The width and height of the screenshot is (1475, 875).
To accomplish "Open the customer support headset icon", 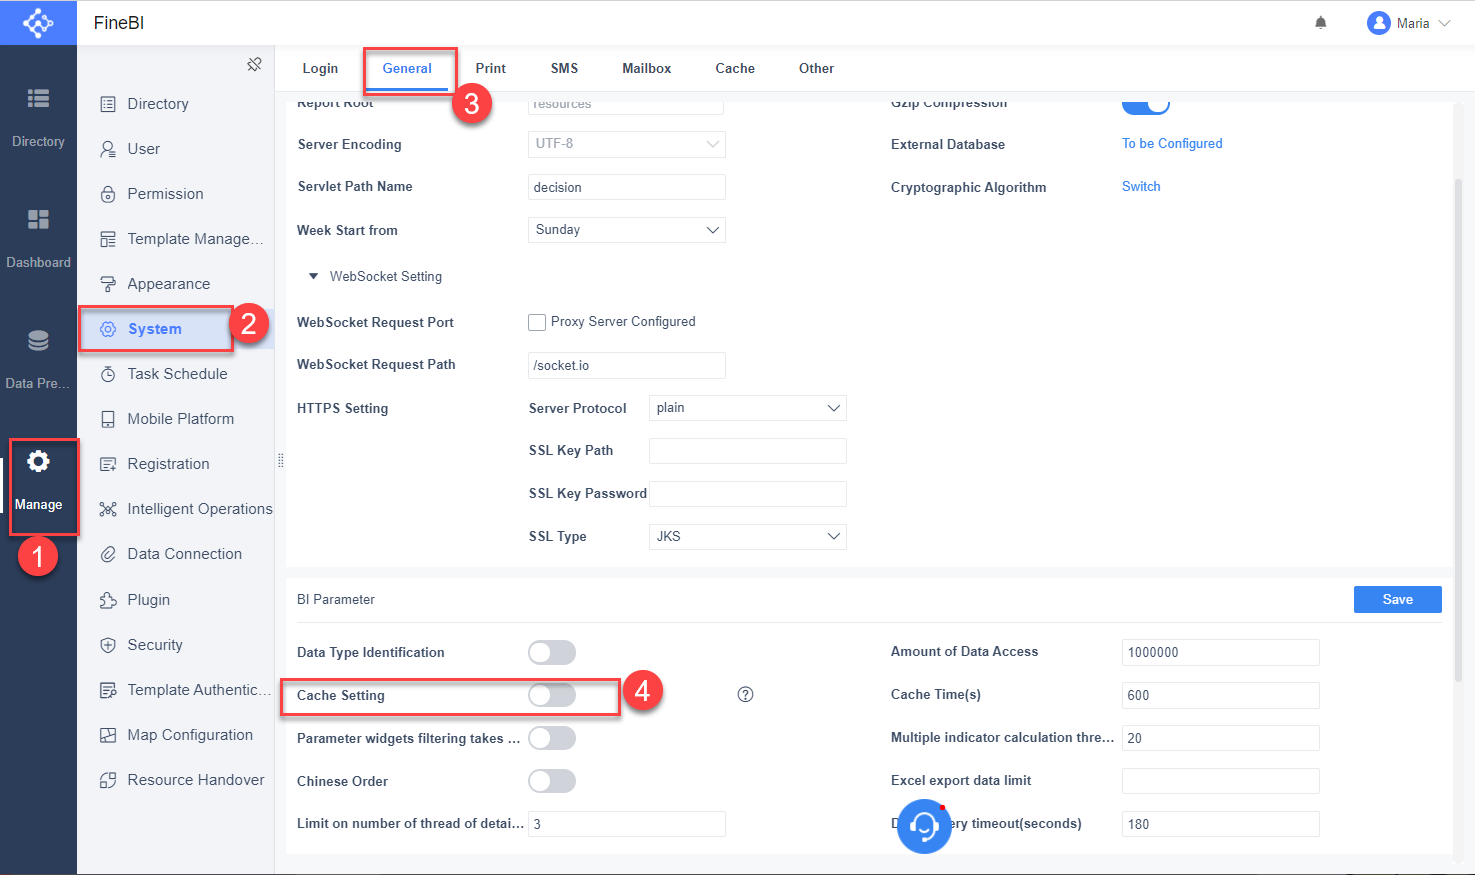I will pos(924,826).
